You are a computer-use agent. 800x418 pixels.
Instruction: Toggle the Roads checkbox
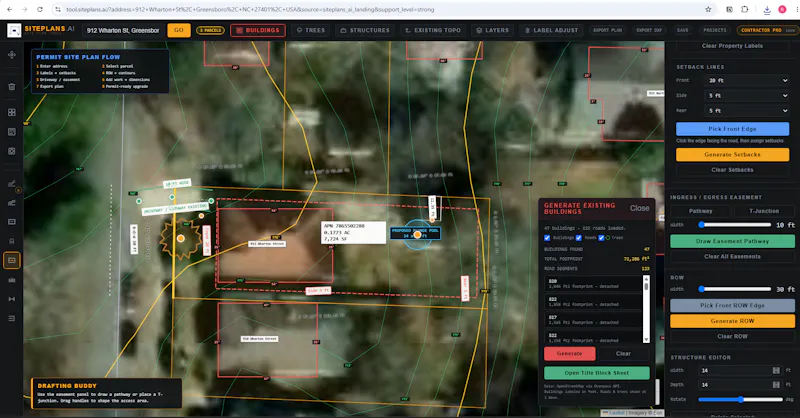tap(579, 238)
